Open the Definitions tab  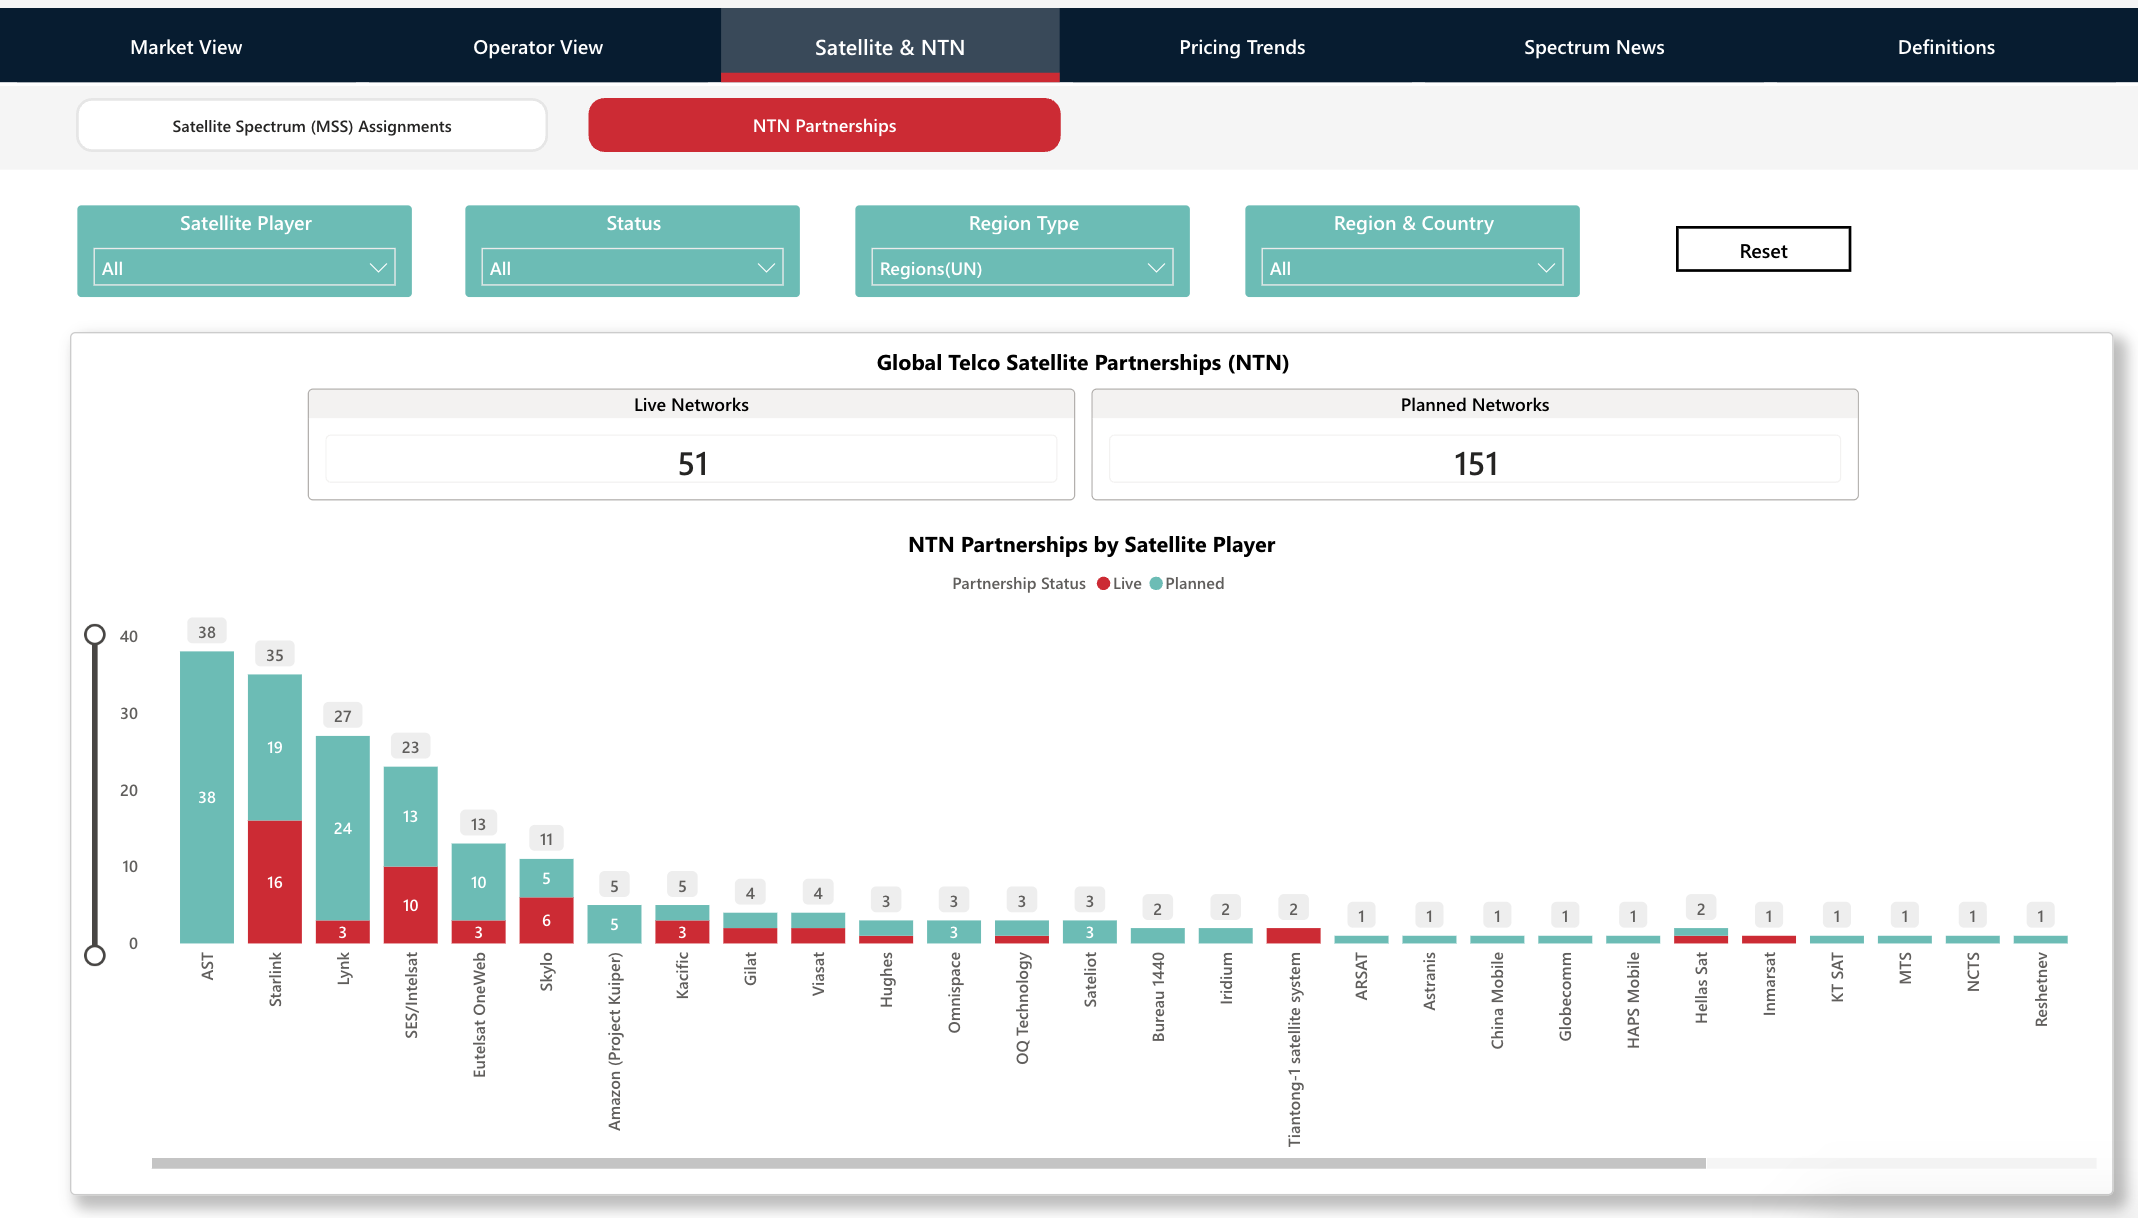(x=1946, y=47)
